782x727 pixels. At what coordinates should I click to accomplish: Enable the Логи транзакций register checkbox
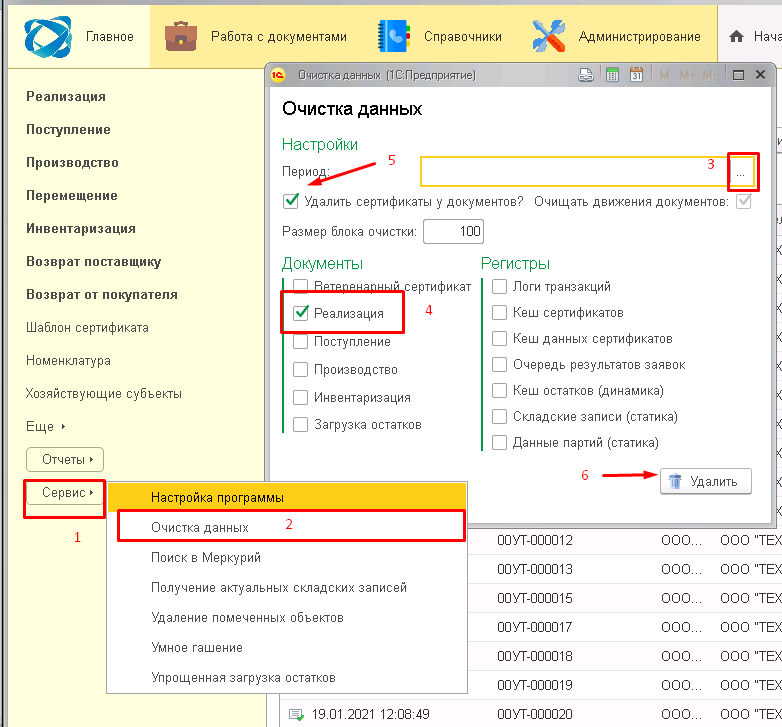click(499, 287)
